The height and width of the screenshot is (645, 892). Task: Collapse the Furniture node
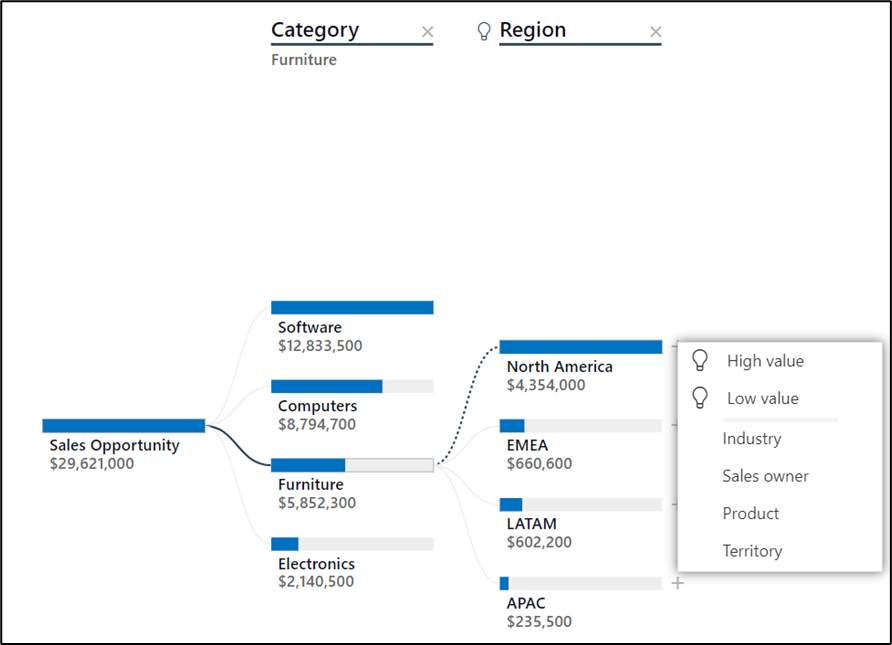351,465
